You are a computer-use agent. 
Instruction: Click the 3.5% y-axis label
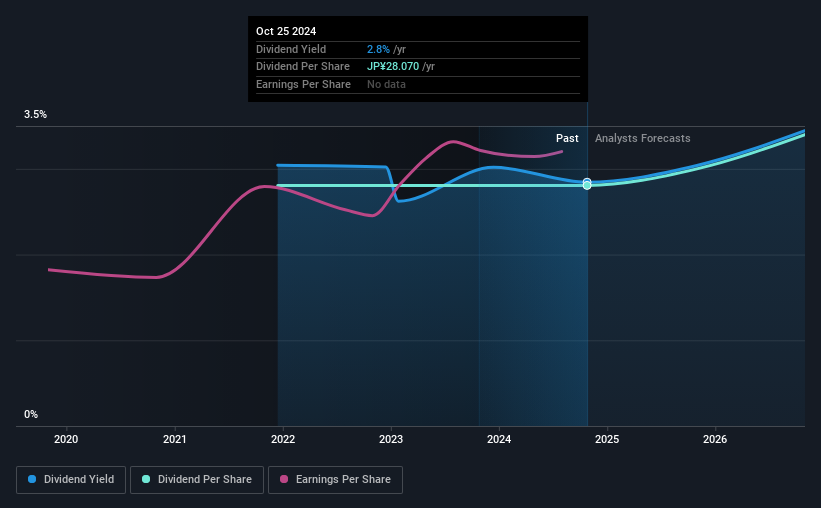pyautogui.click(x=35, y=115)
